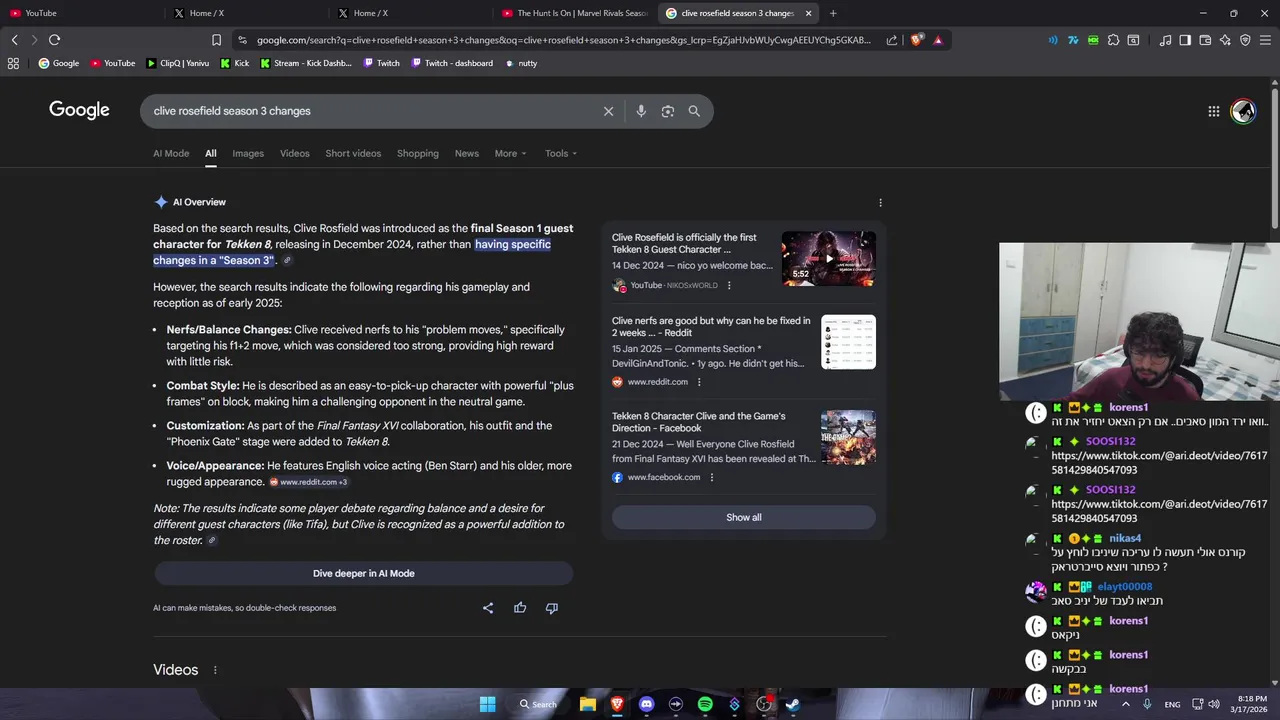Open the Google logo homepage link

coord(79,110)
